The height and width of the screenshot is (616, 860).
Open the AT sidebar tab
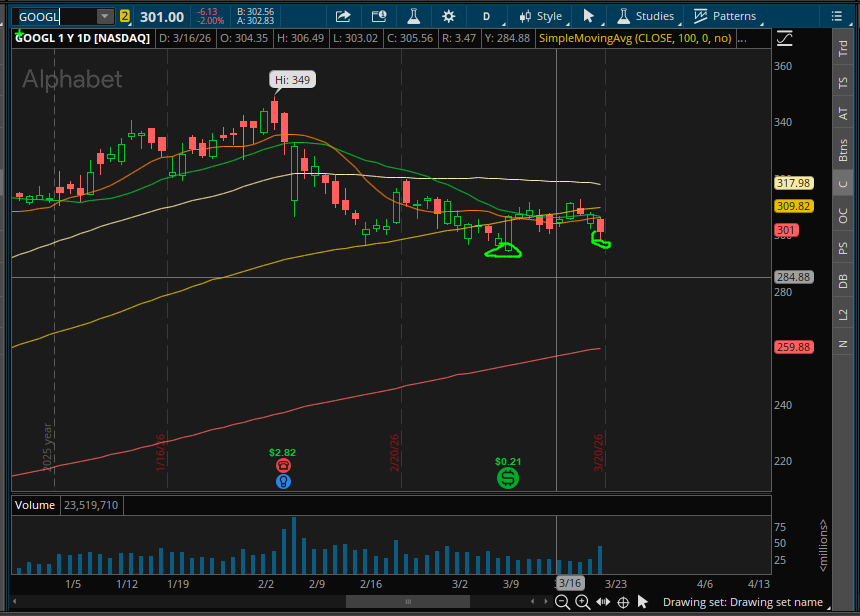coord(844,114)
